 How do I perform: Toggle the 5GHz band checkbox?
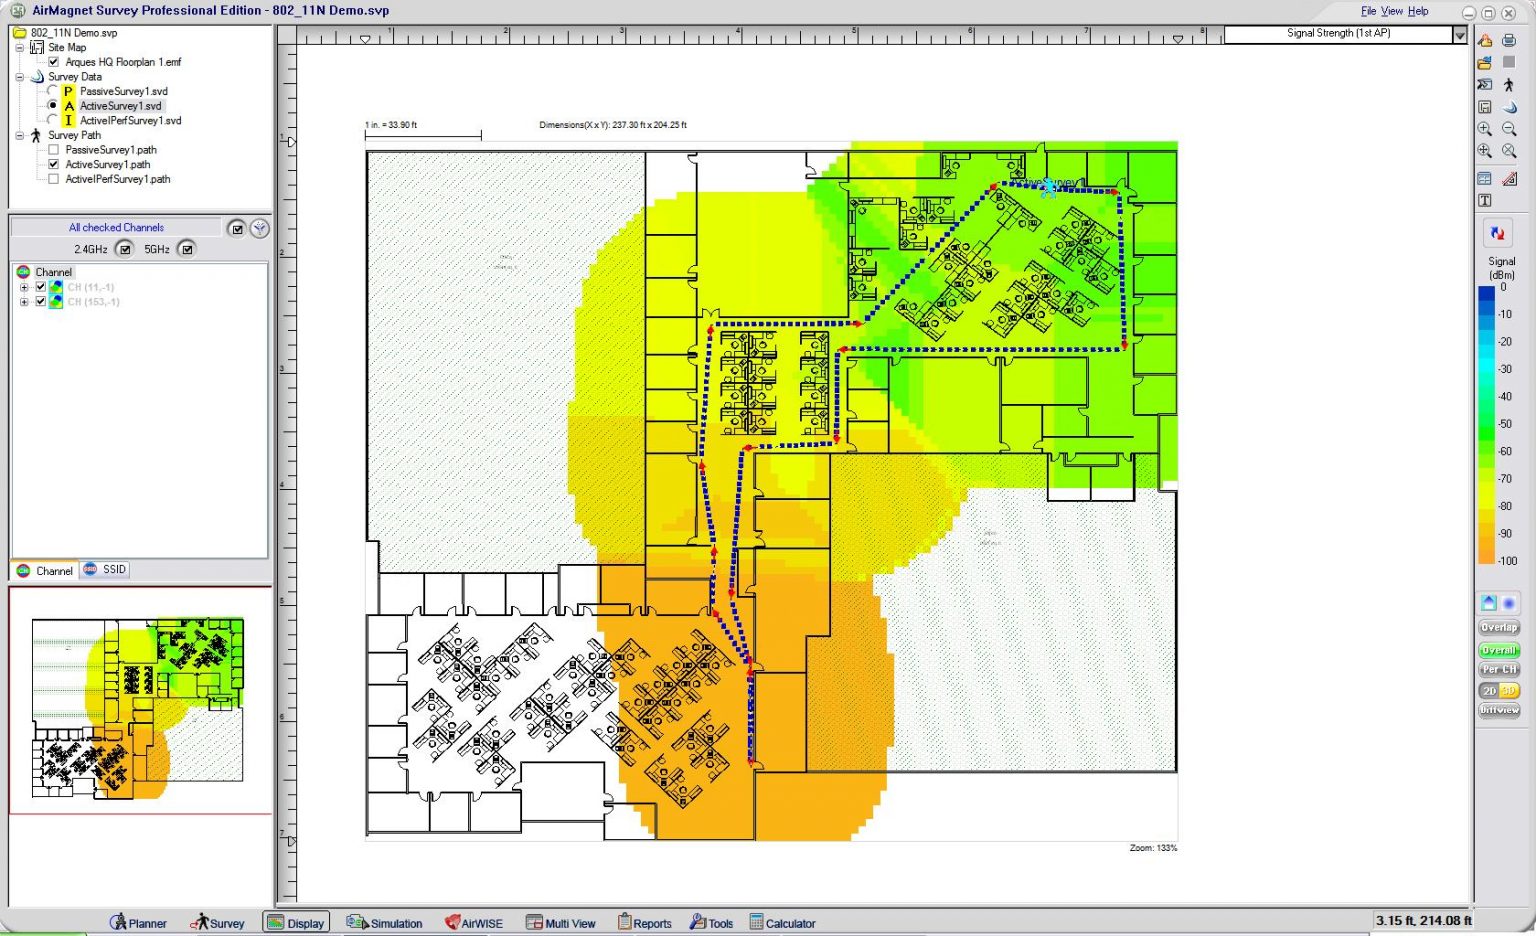[x=187, y=249]
